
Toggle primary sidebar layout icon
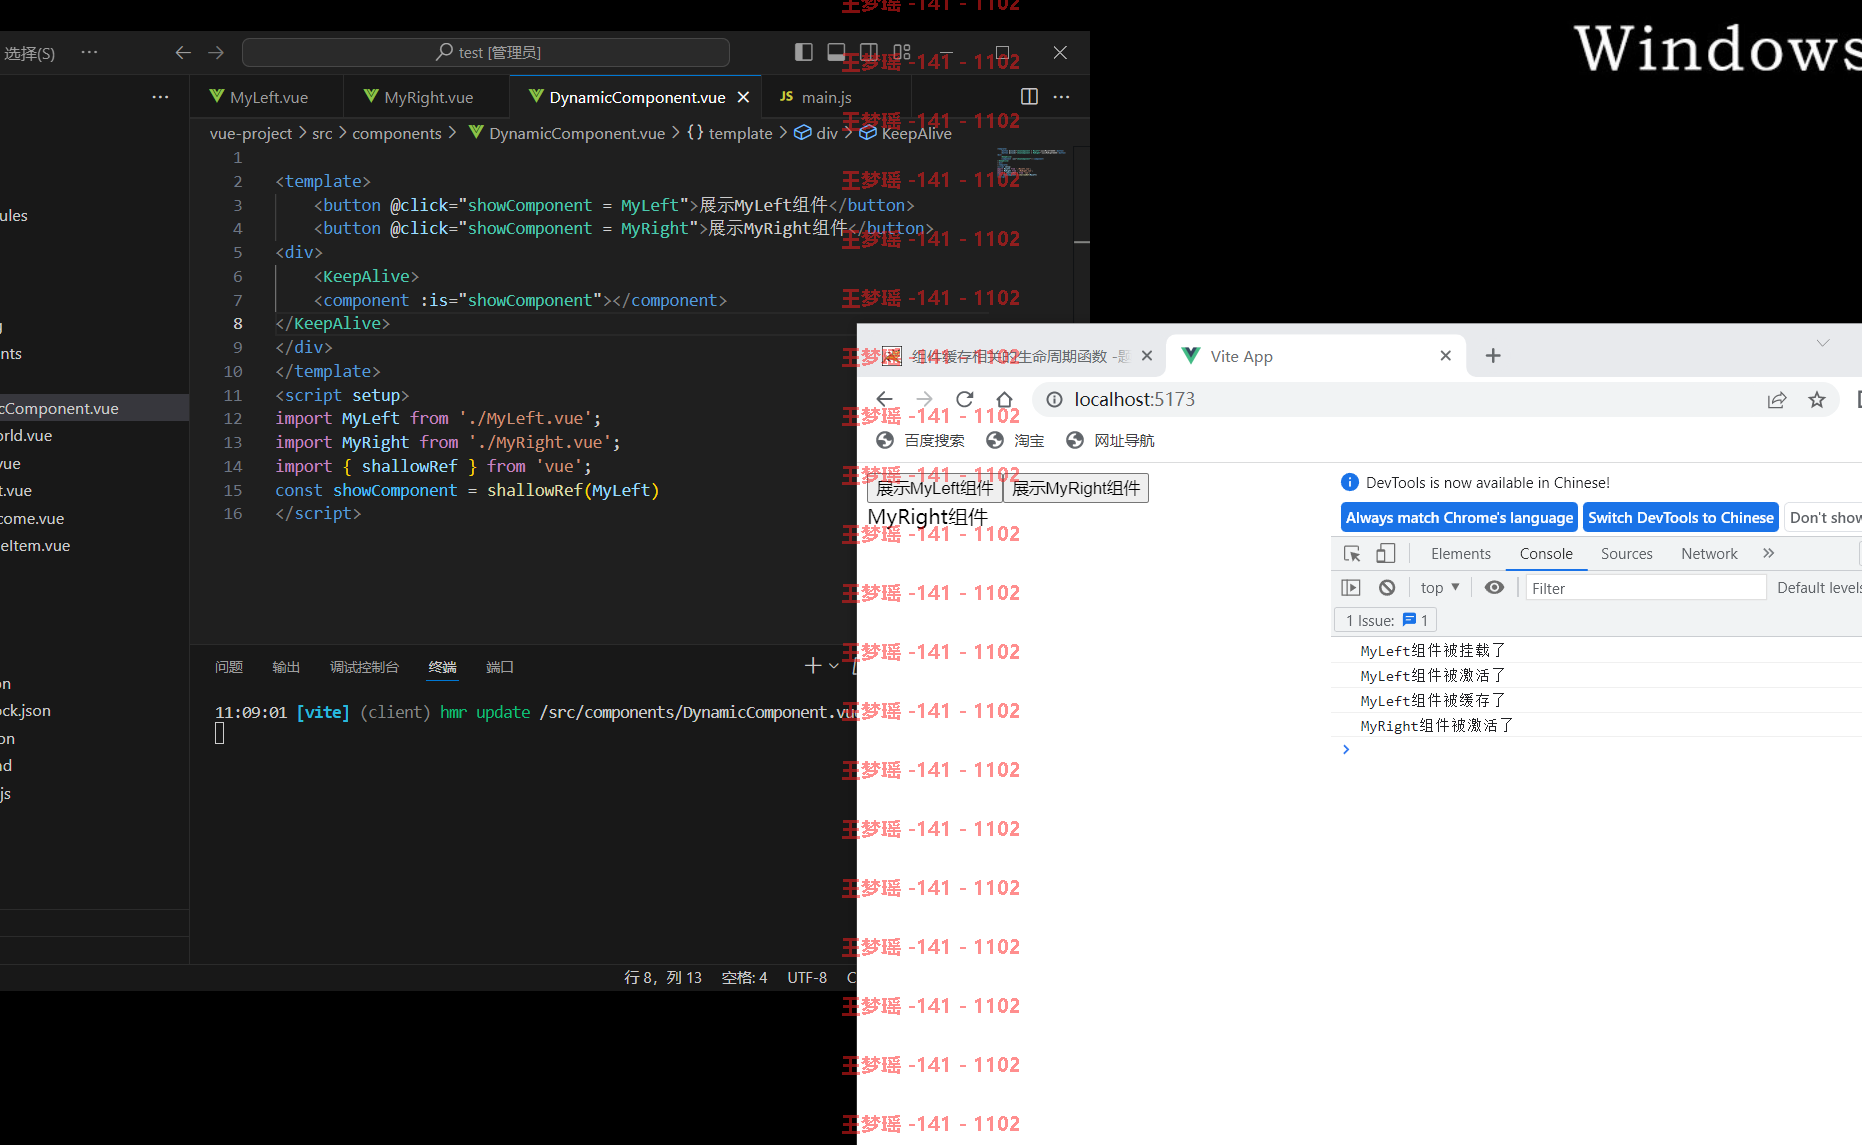(x=804, y=52)
